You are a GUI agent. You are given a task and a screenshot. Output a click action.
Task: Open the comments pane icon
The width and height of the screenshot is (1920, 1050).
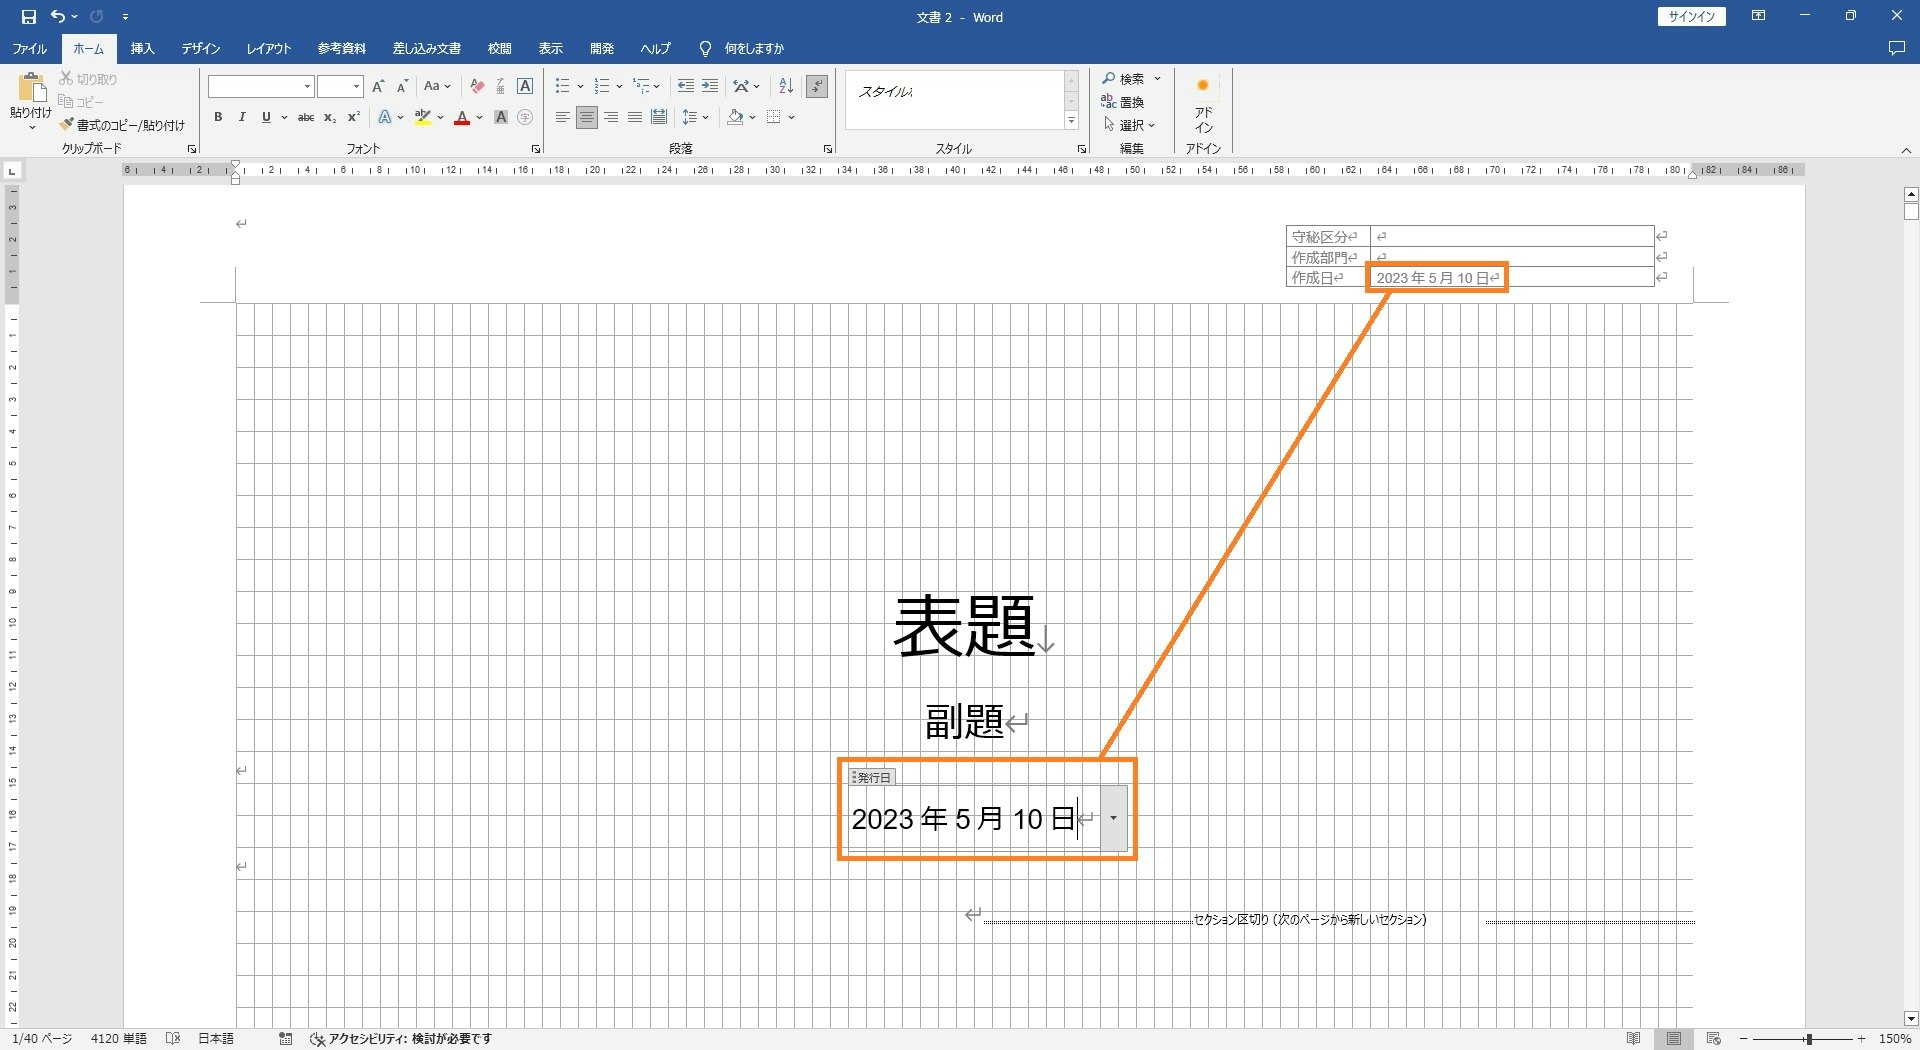pyautogui.click(x=1896, y=48)
